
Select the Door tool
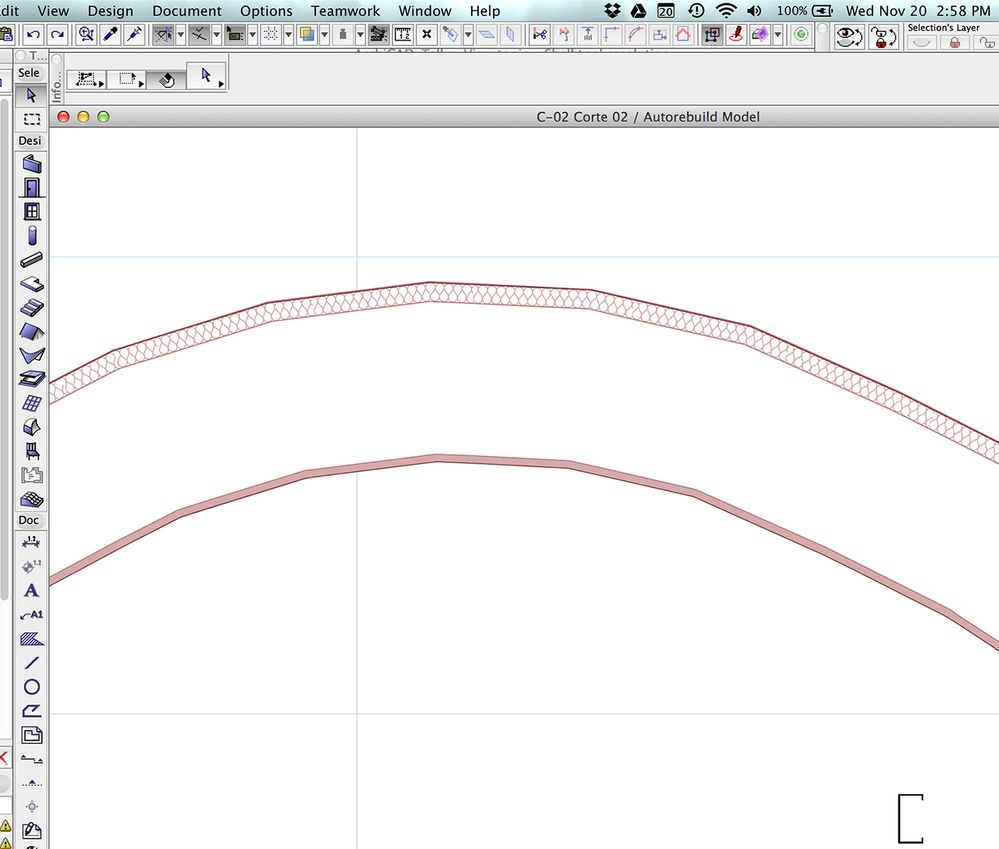coord(32,187)
